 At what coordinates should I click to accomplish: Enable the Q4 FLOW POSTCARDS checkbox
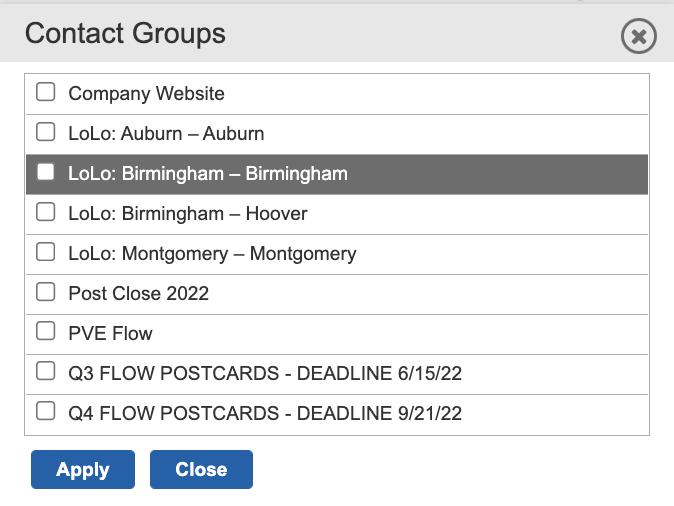point(46,411)
